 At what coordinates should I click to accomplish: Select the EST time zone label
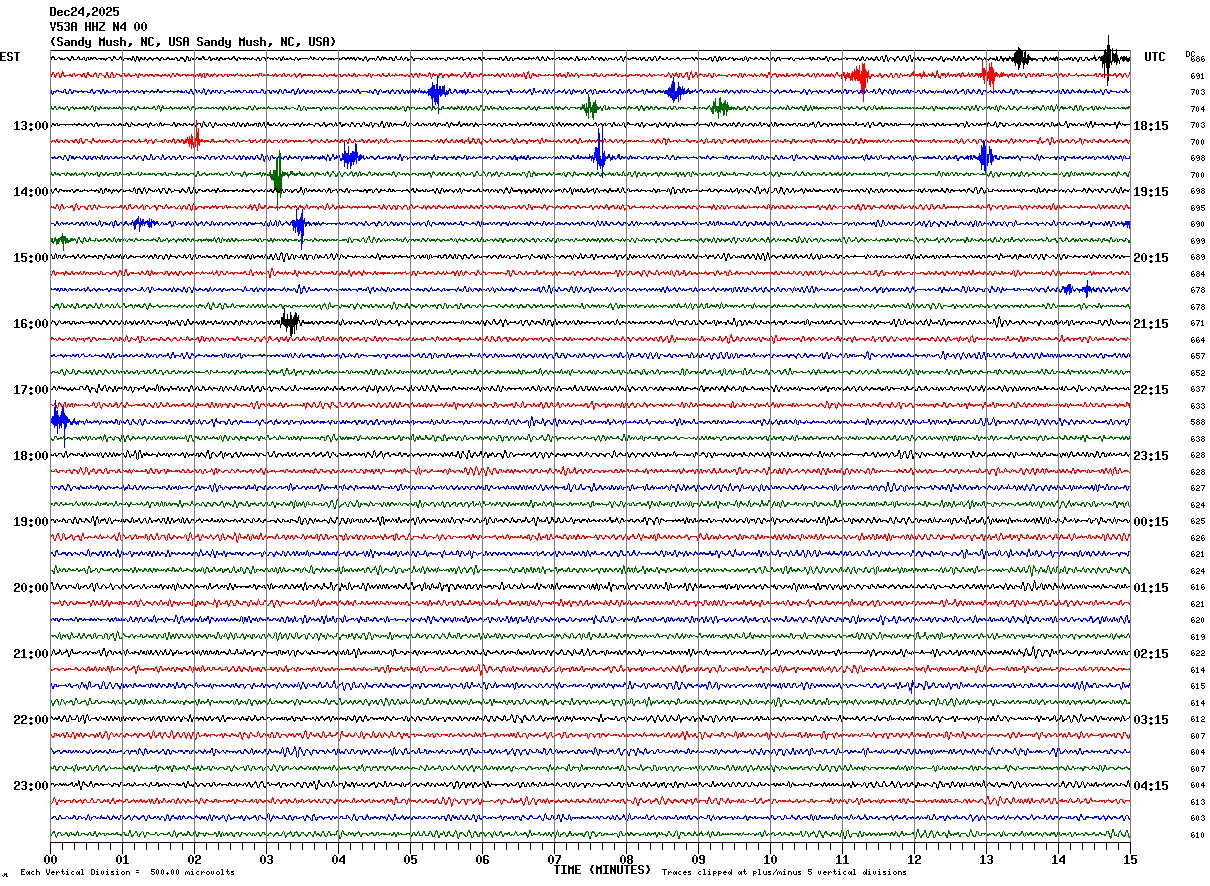[x=10, y=57]
